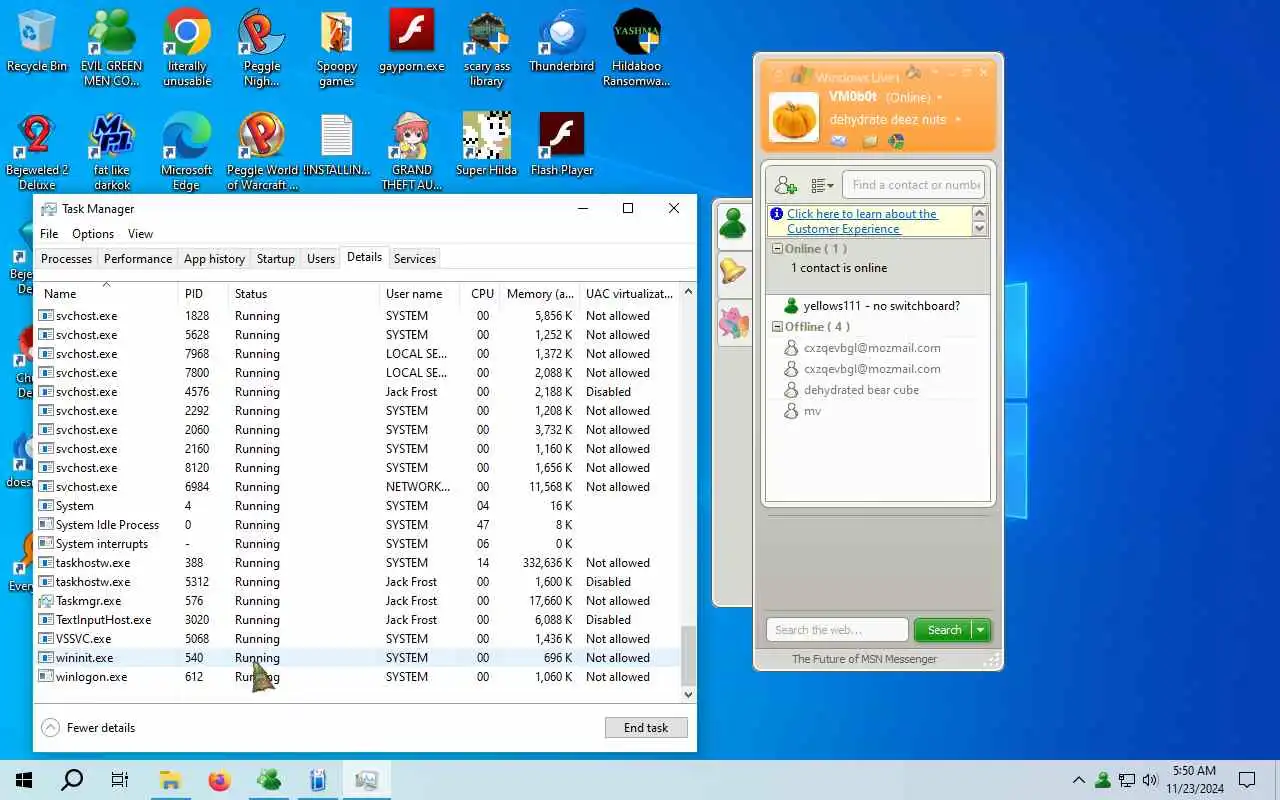Sort by the Memory column header
The image size is (1280, 800).
[x=540, y=294]
